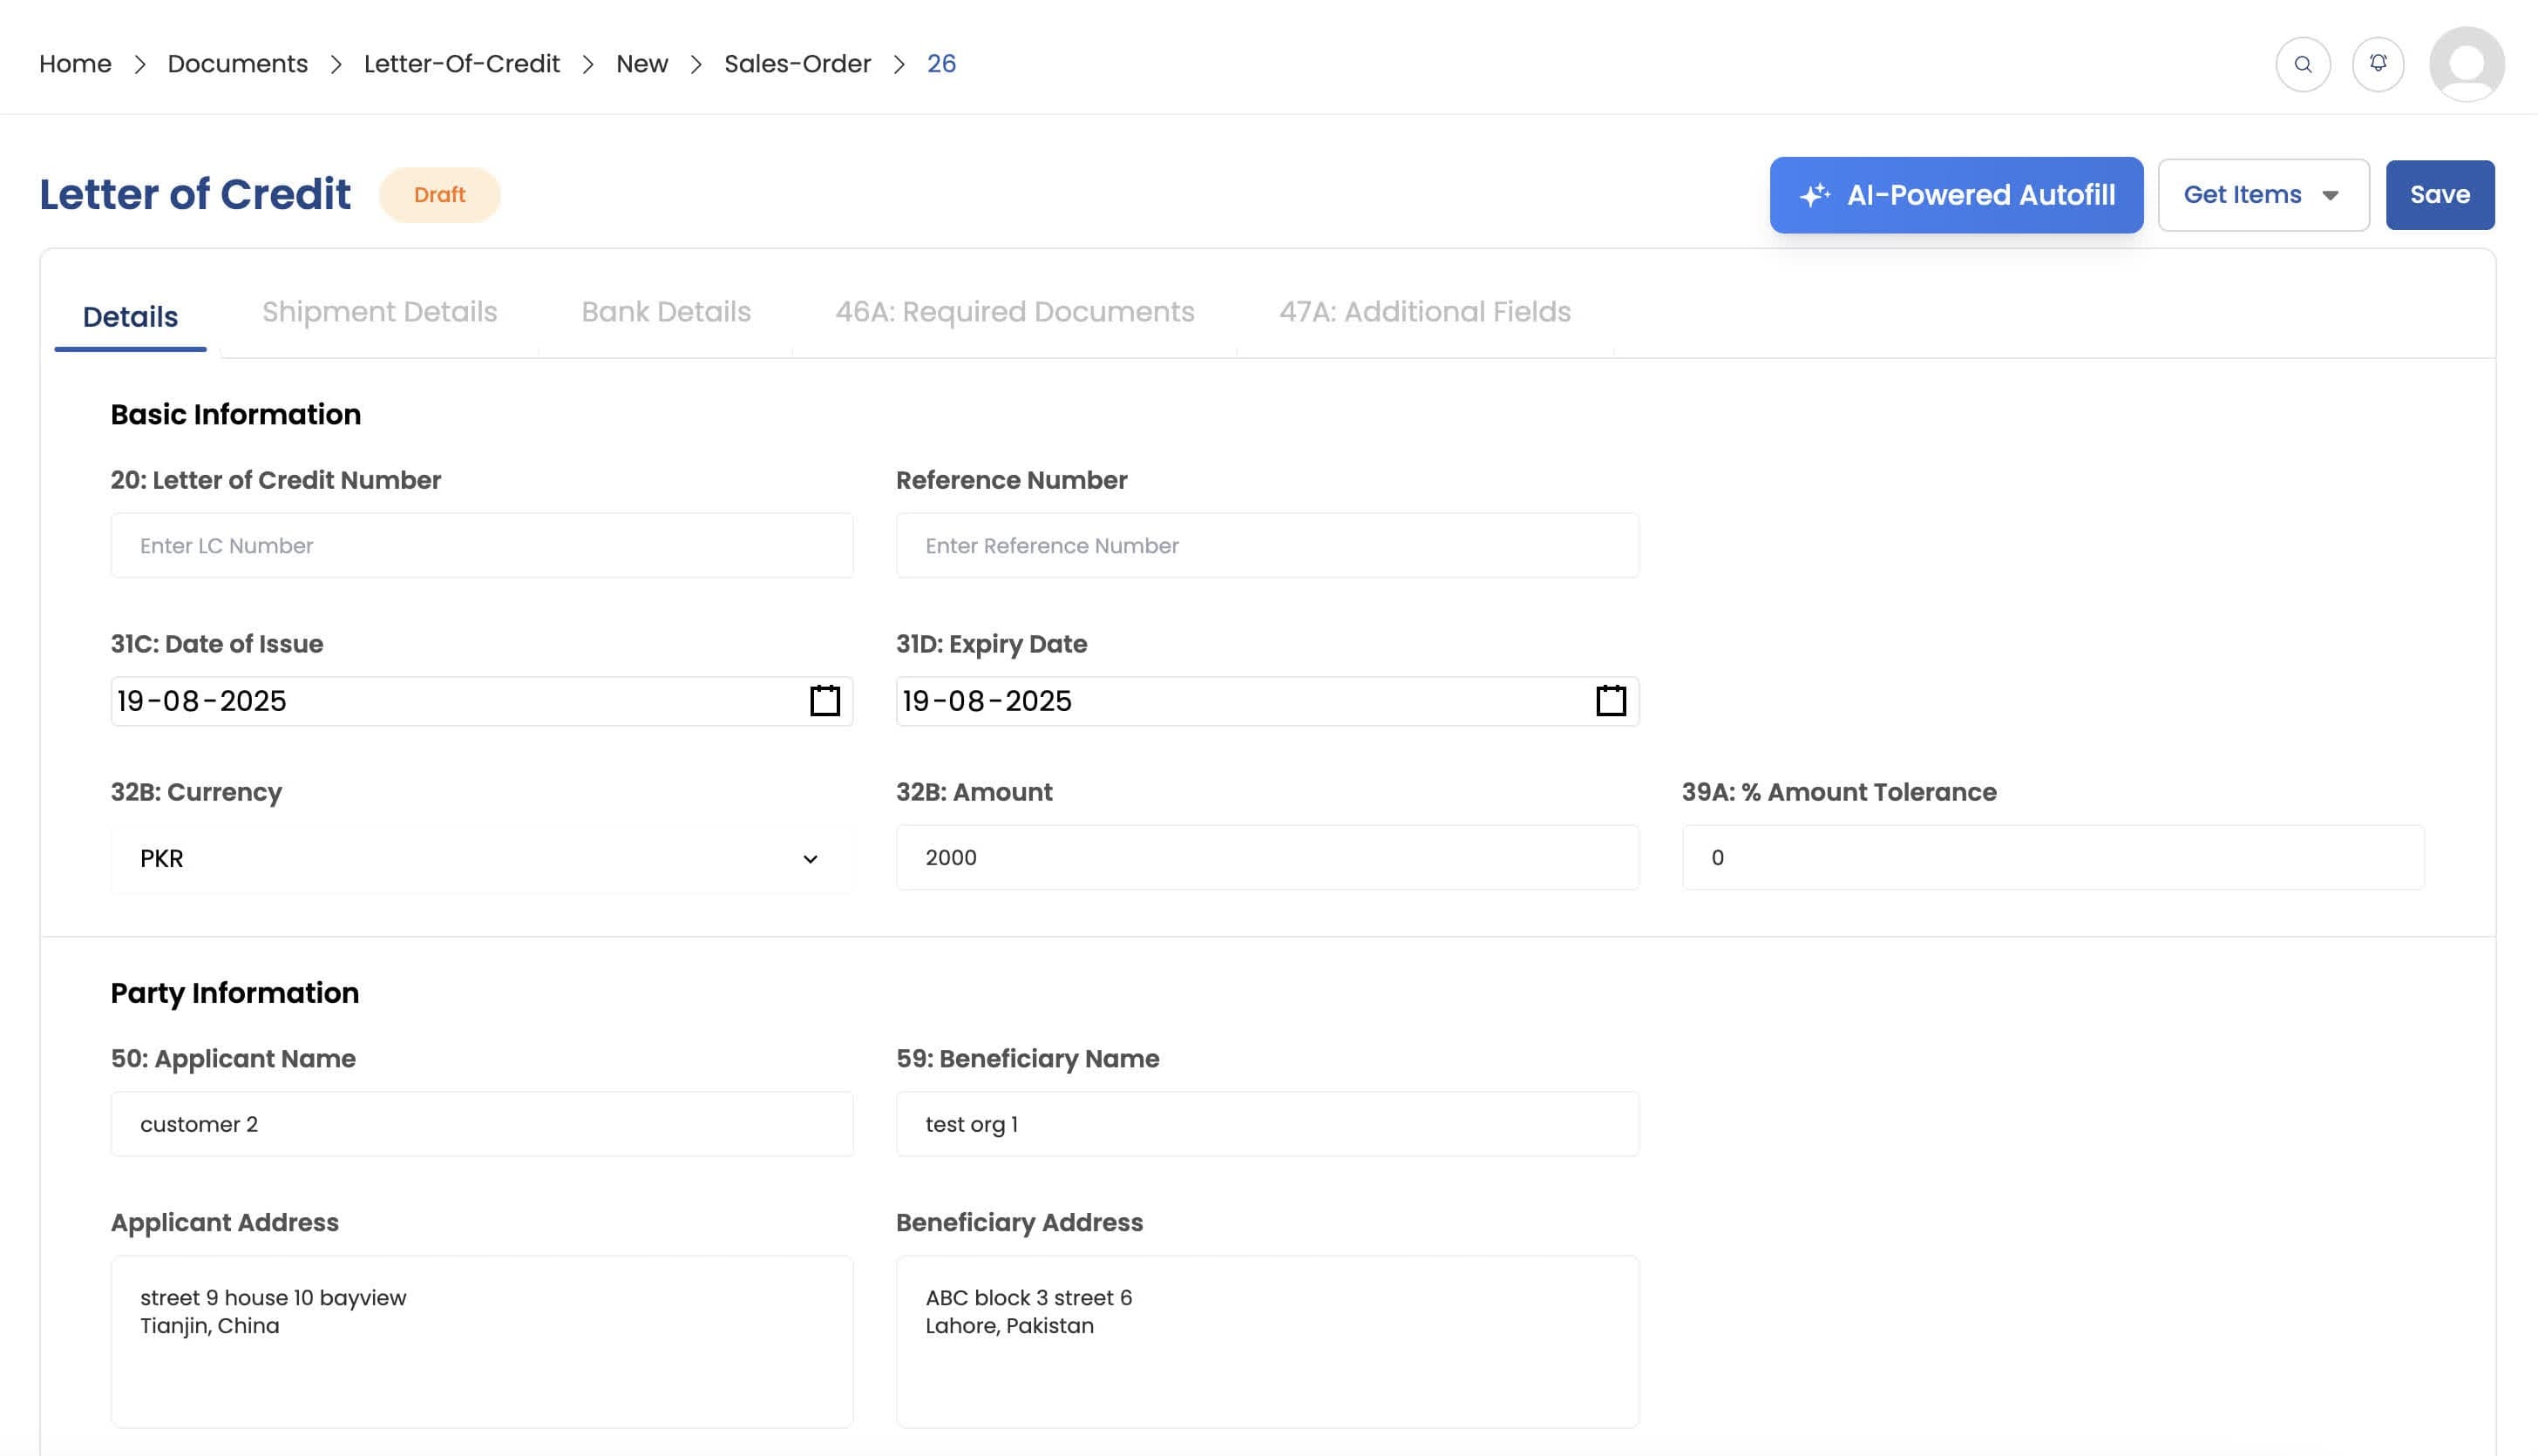Save the Letter of Credit
This screenshot has width=2538, height=1456.
2440,194
